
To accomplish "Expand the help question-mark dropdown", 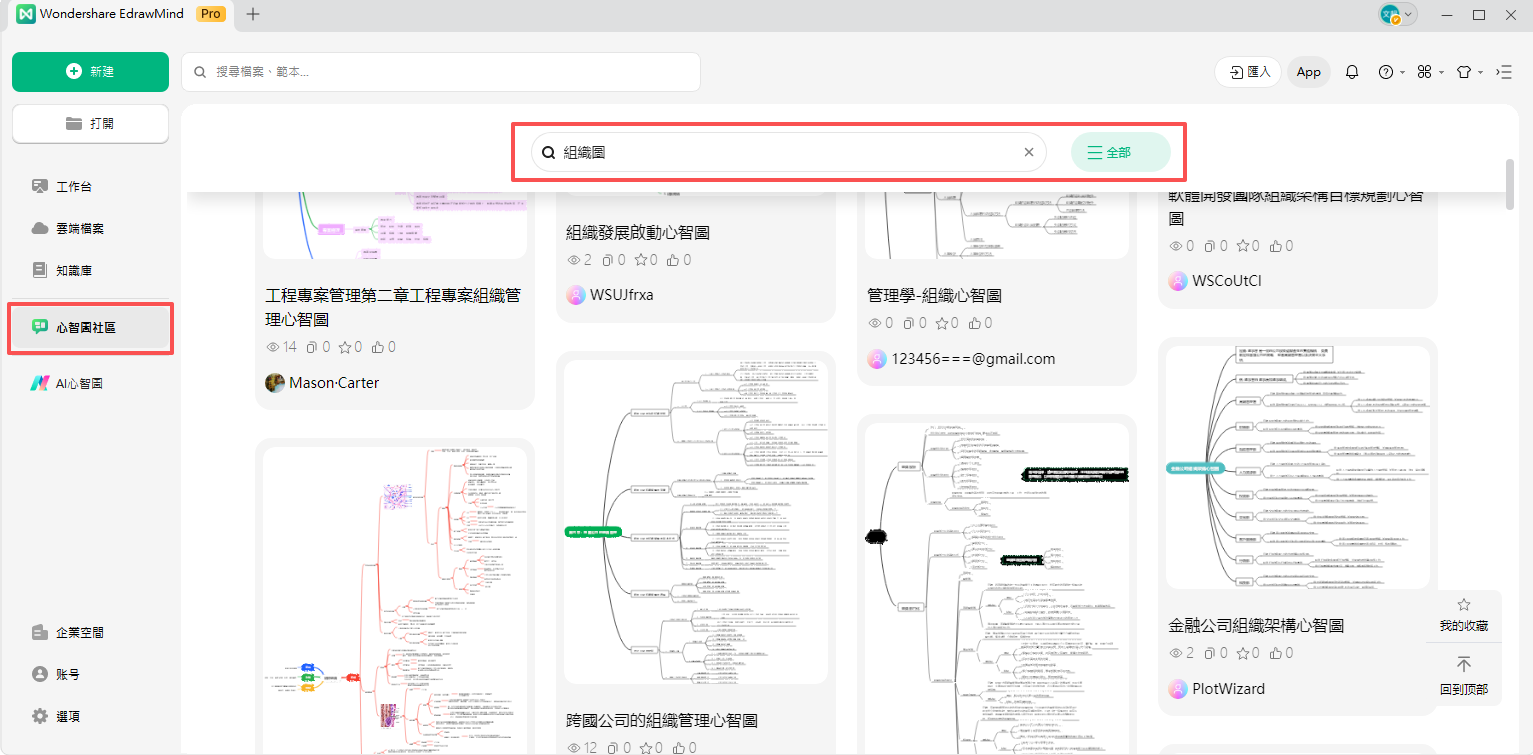I will 1391,72.
